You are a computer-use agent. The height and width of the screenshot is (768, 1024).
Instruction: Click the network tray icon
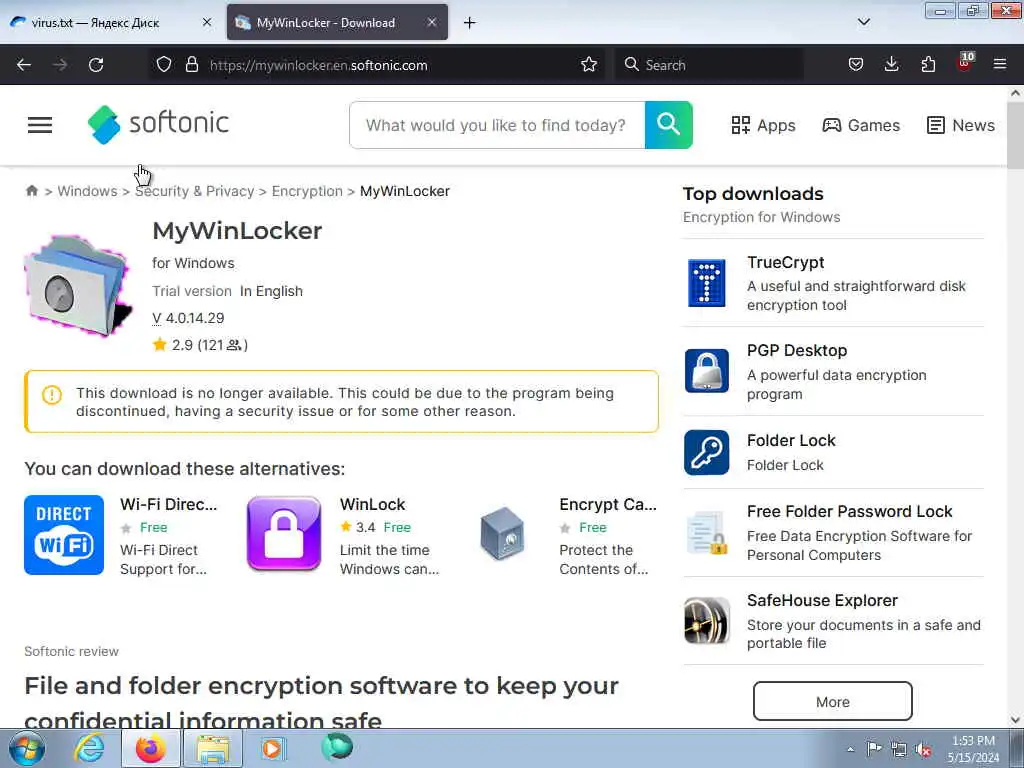(899, 749)
